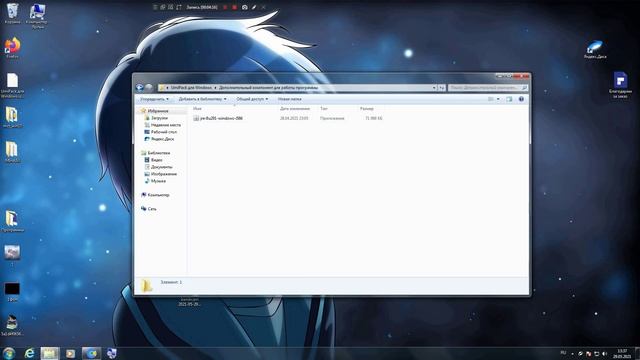Click the Компьютер desktop icon
640x360 pixels.
37,15
